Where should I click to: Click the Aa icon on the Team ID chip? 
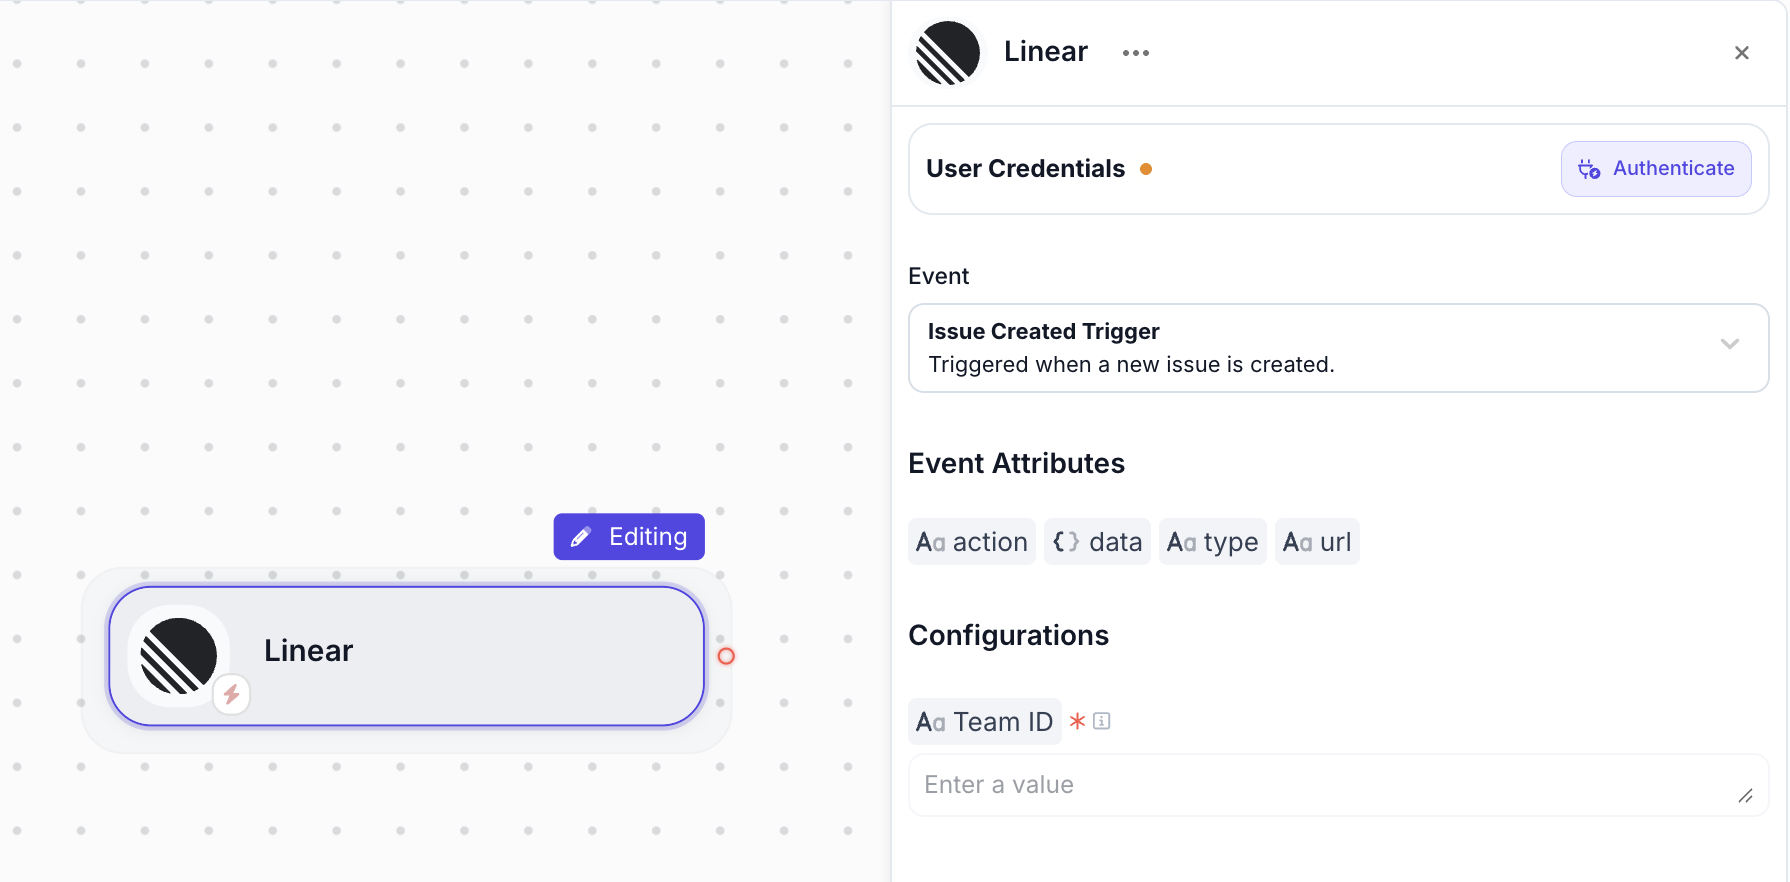(931, 721)
